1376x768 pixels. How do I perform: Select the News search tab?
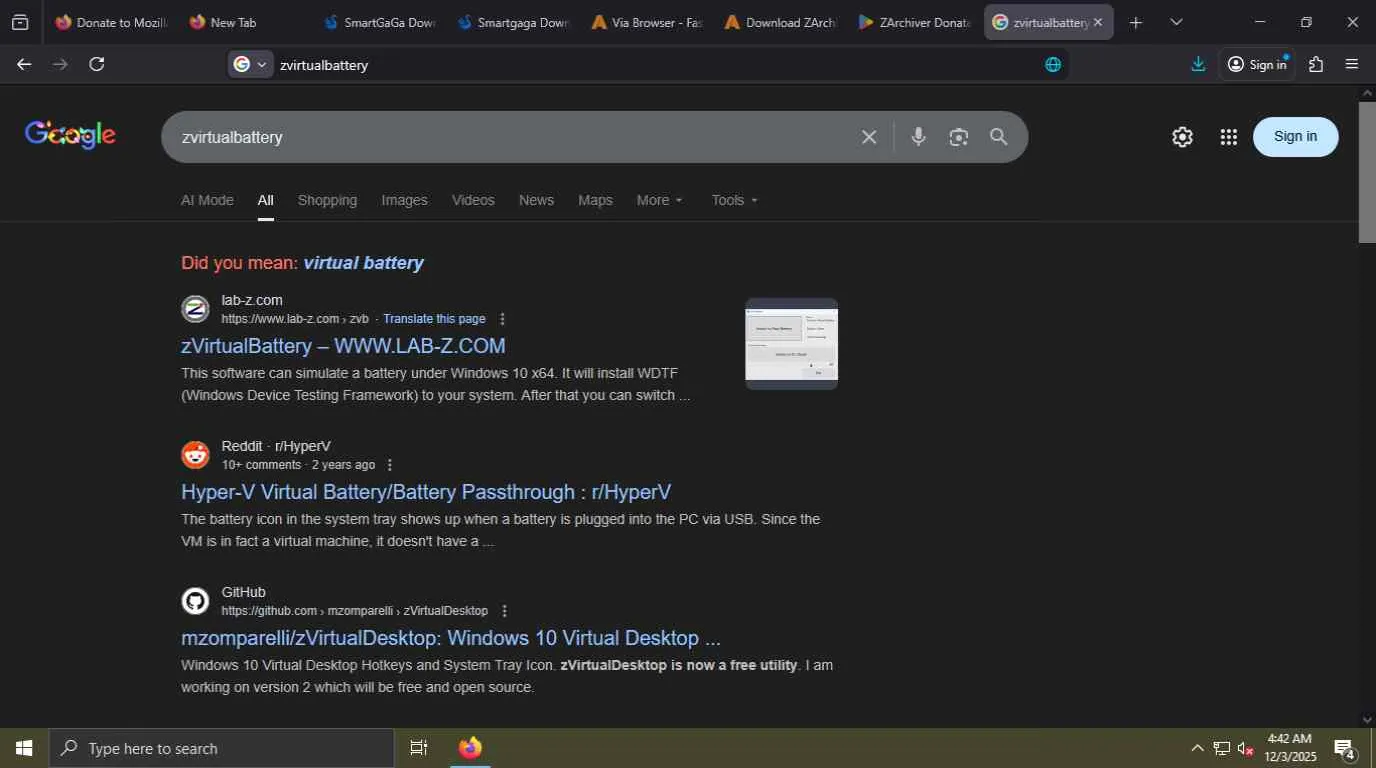click(x=536, y=200)
